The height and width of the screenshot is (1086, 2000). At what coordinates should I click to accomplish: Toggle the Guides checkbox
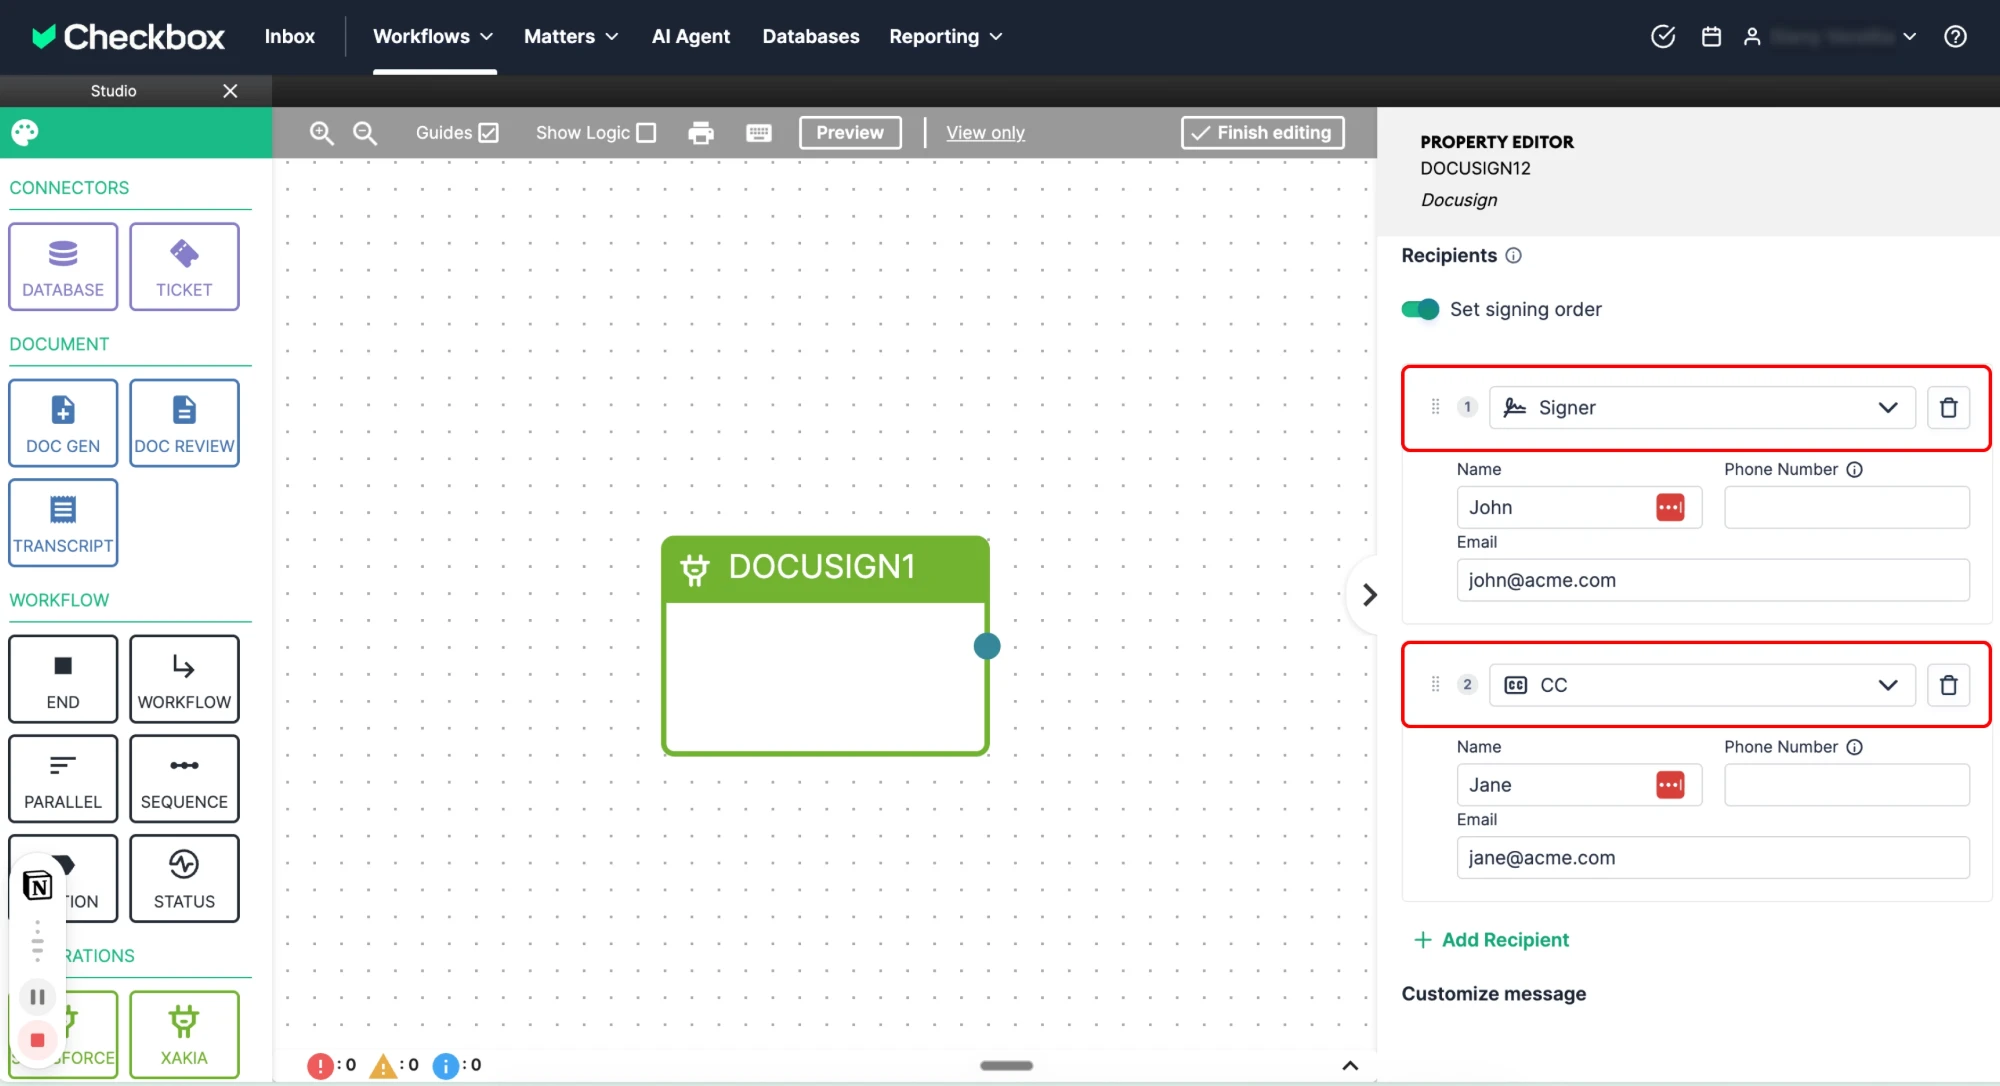(488, 132)
